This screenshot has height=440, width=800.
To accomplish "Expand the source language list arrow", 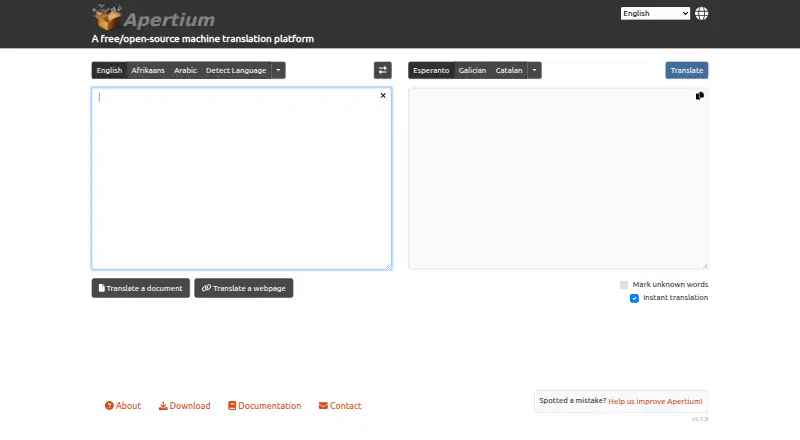I will 278,70.
